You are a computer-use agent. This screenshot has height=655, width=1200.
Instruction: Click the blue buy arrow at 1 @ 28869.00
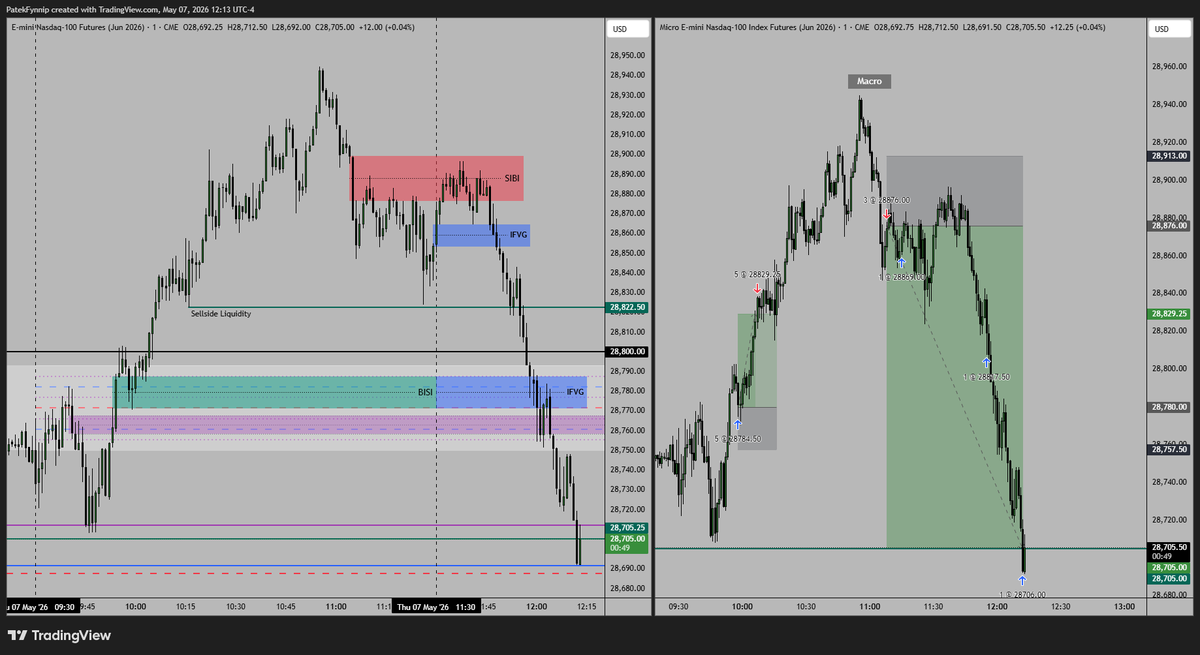point(901,263)
